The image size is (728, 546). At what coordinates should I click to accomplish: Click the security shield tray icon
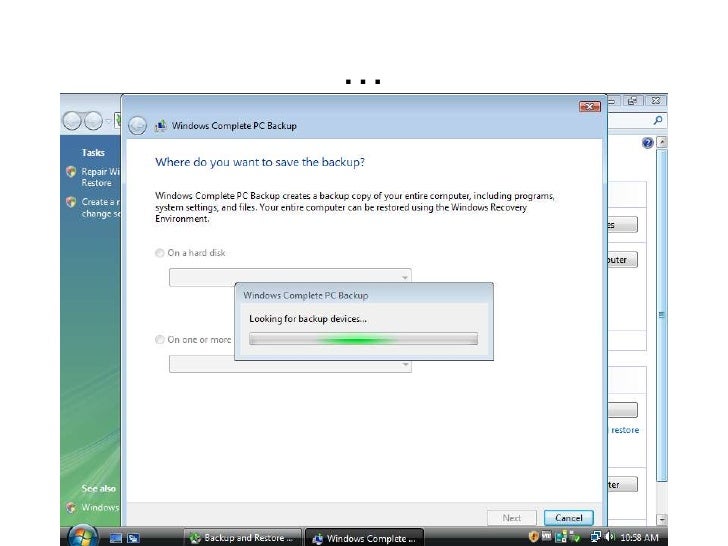(x=533, y=537)
